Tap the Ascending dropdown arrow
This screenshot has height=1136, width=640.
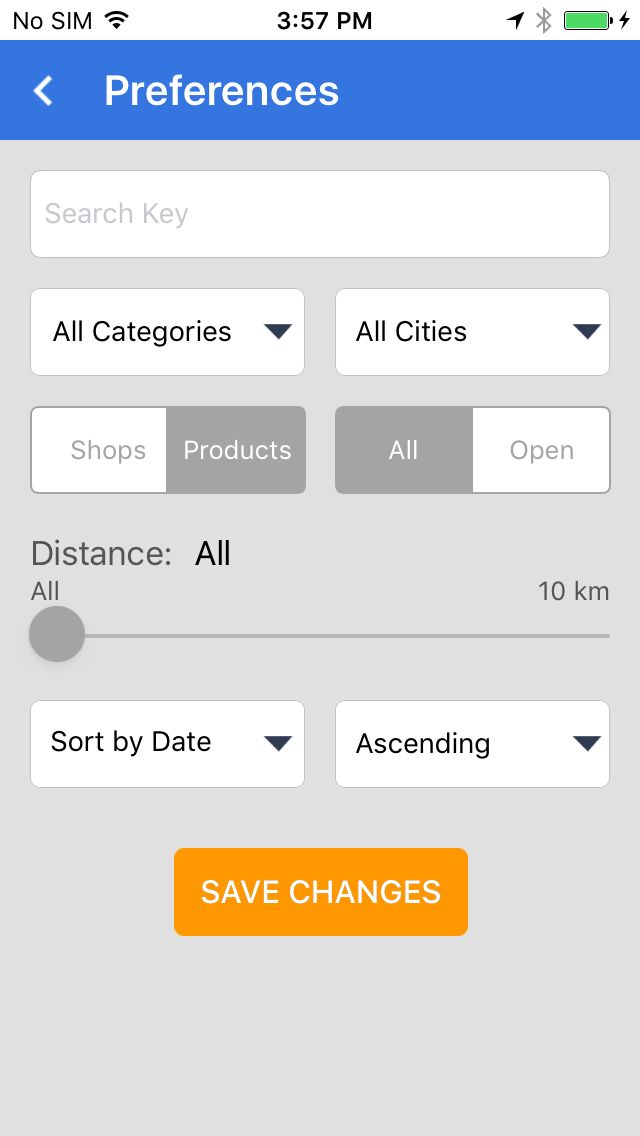587,743
